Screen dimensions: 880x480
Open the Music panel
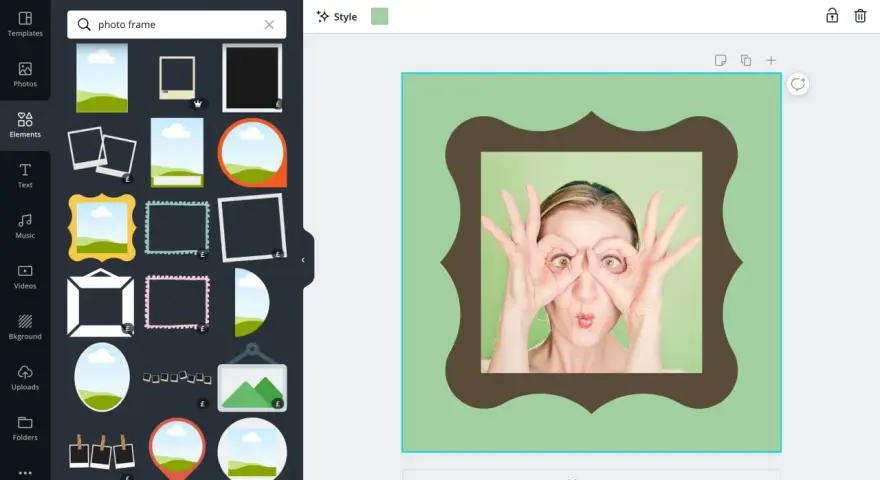pos(25,226)
